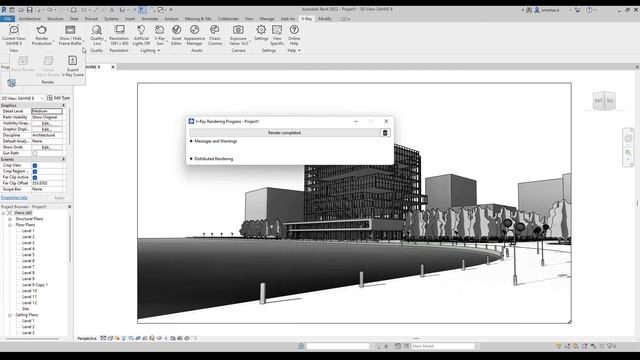The image size is (640, 360).
Task: Select Level 1 under Floor Plans
Action: coord(28,231)
